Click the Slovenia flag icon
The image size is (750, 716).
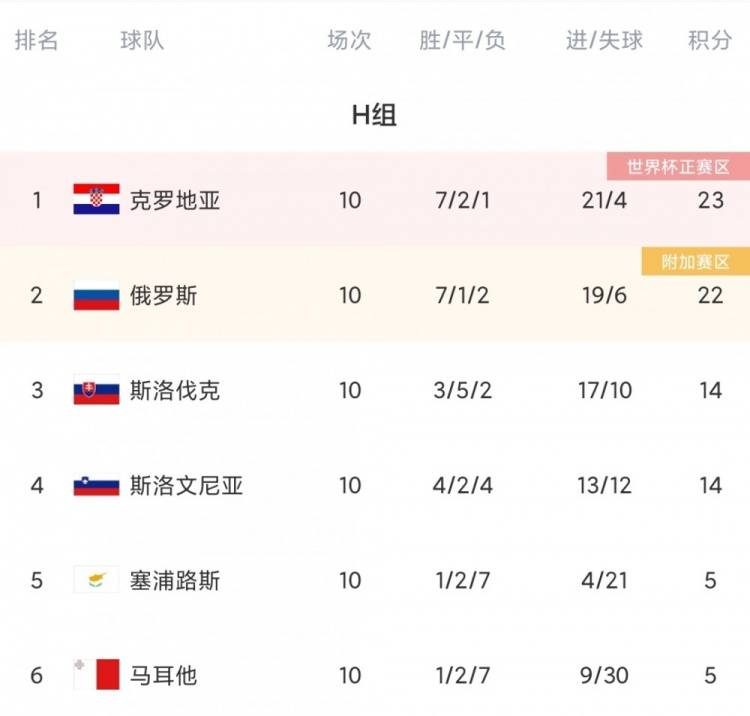pyautogui.click(x=96, y=486)
